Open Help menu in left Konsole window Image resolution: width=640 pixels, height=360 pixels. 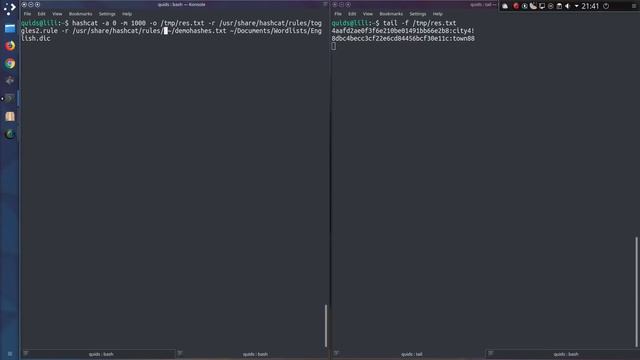pos(127,14)
